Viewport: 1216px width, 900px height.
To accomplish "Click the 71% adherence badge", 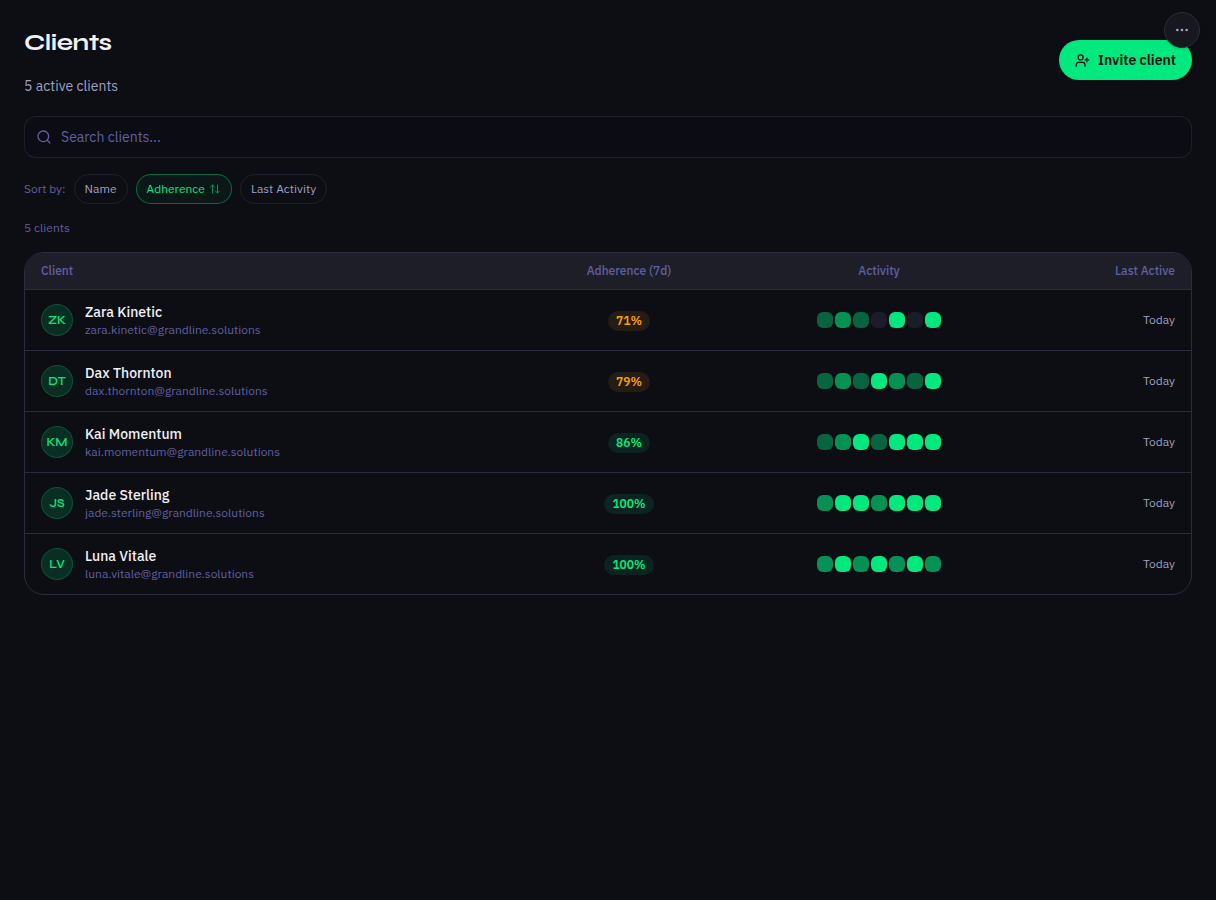I will [x=629, y=321].
